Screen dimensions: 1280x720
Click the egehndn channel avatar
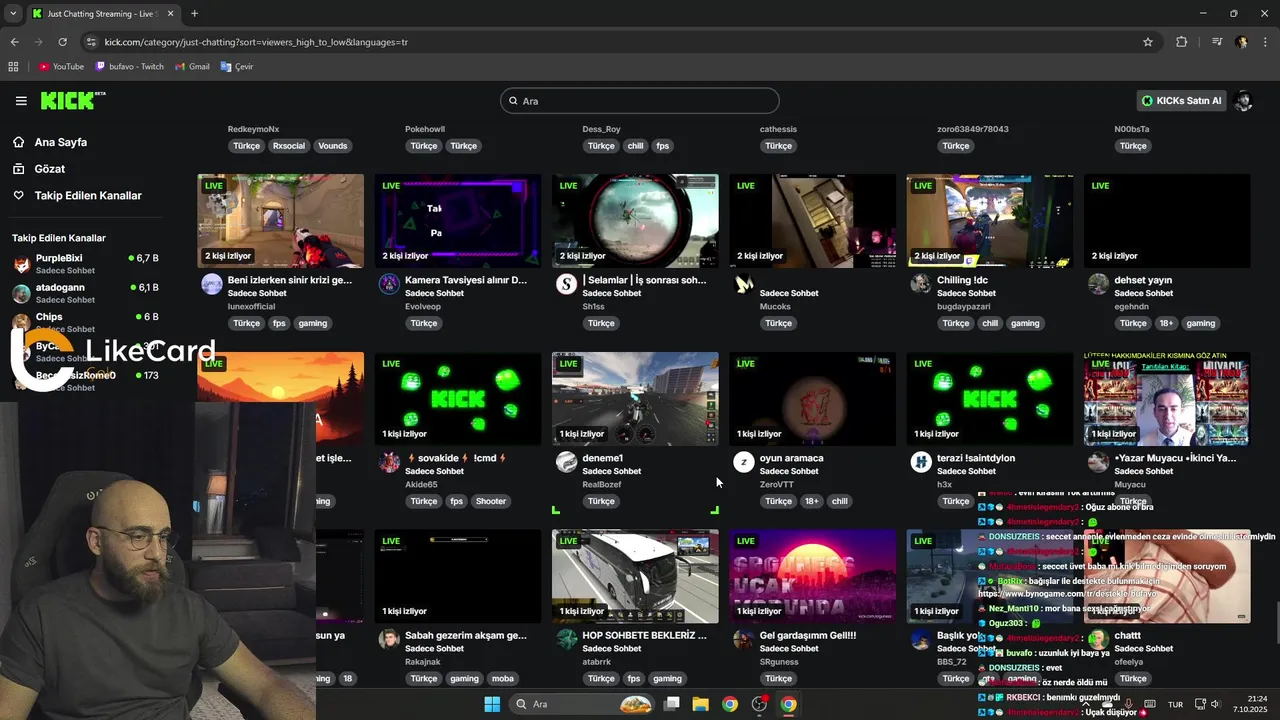coord(1098,284)
